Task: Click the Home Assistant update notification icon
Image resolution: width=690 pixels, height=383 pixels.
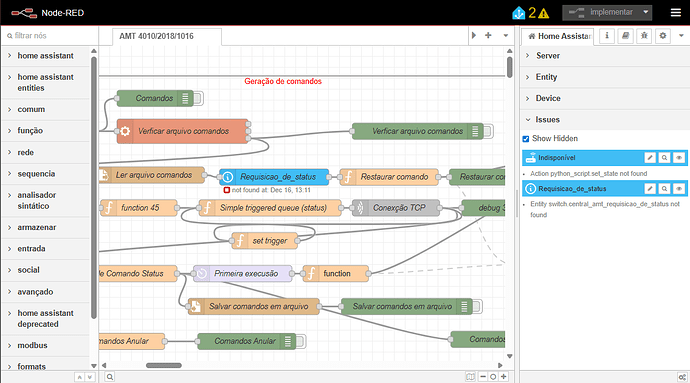Action: tap(518, 13)
